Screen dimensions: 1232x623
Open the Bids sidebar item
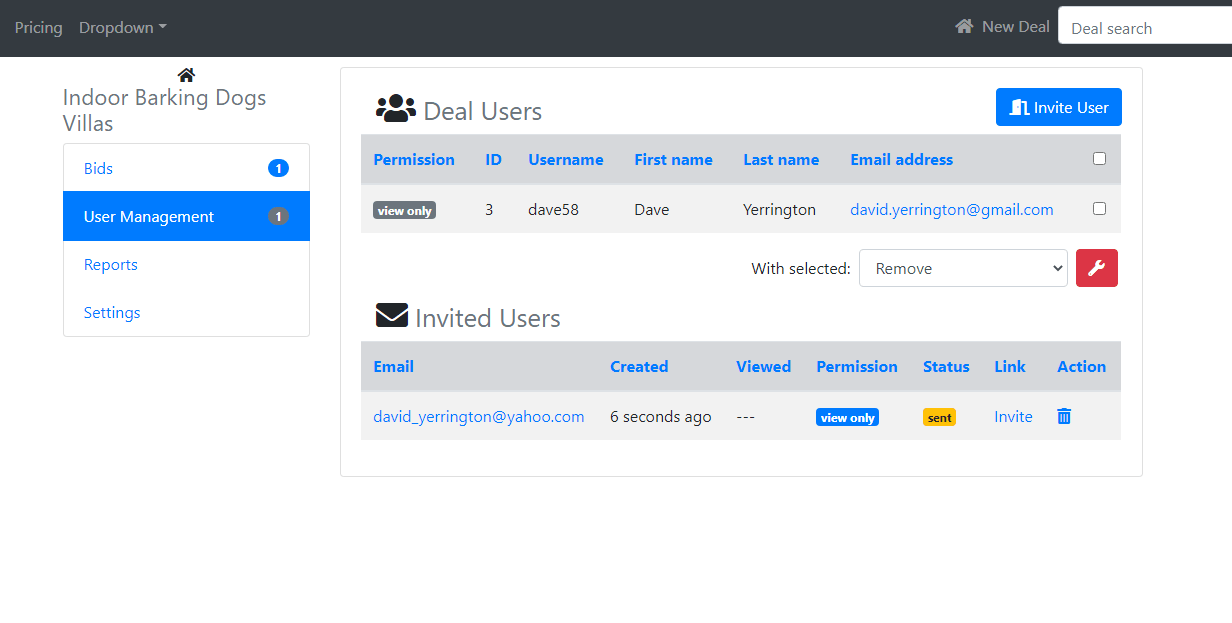point(98,168)
